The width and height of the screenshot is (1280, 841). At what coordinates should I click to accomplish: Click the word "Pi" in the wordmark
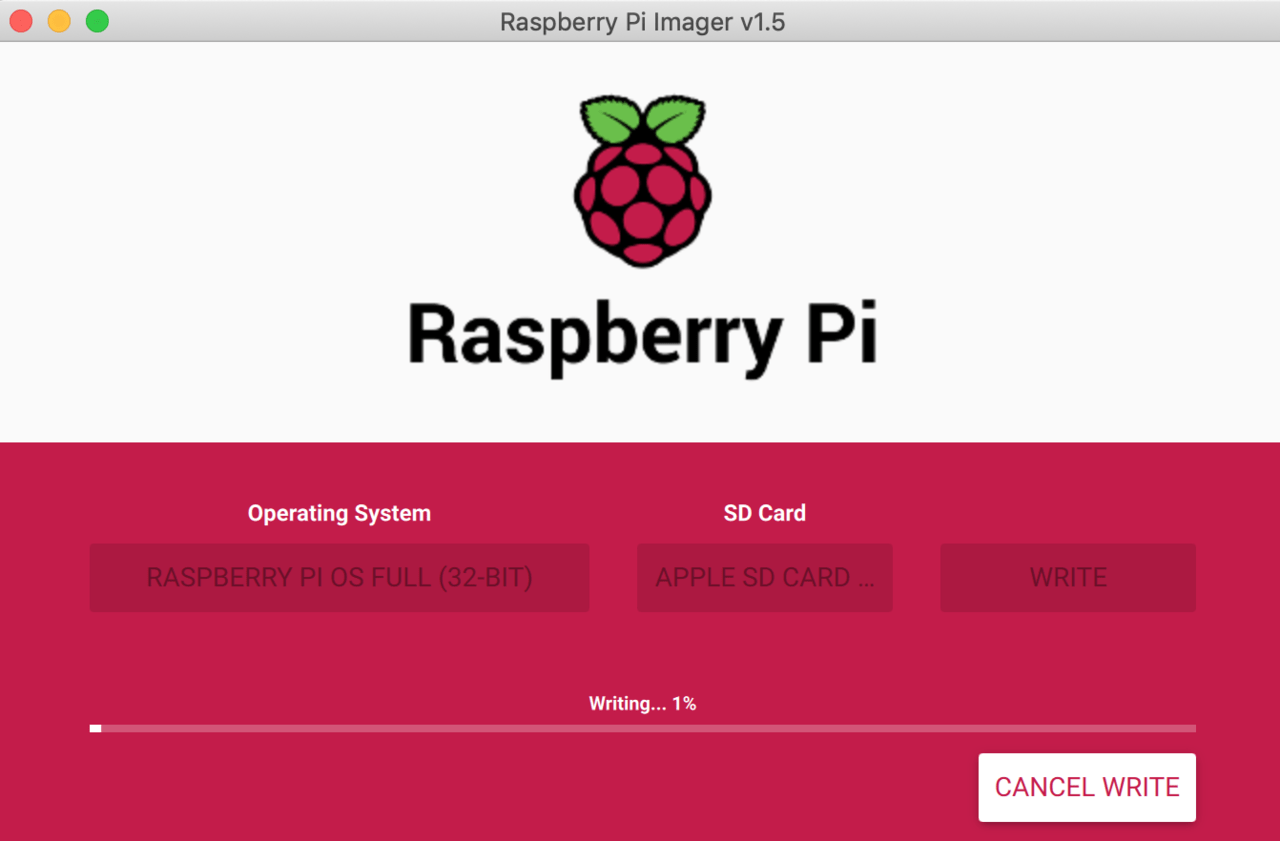pos(842,335)
